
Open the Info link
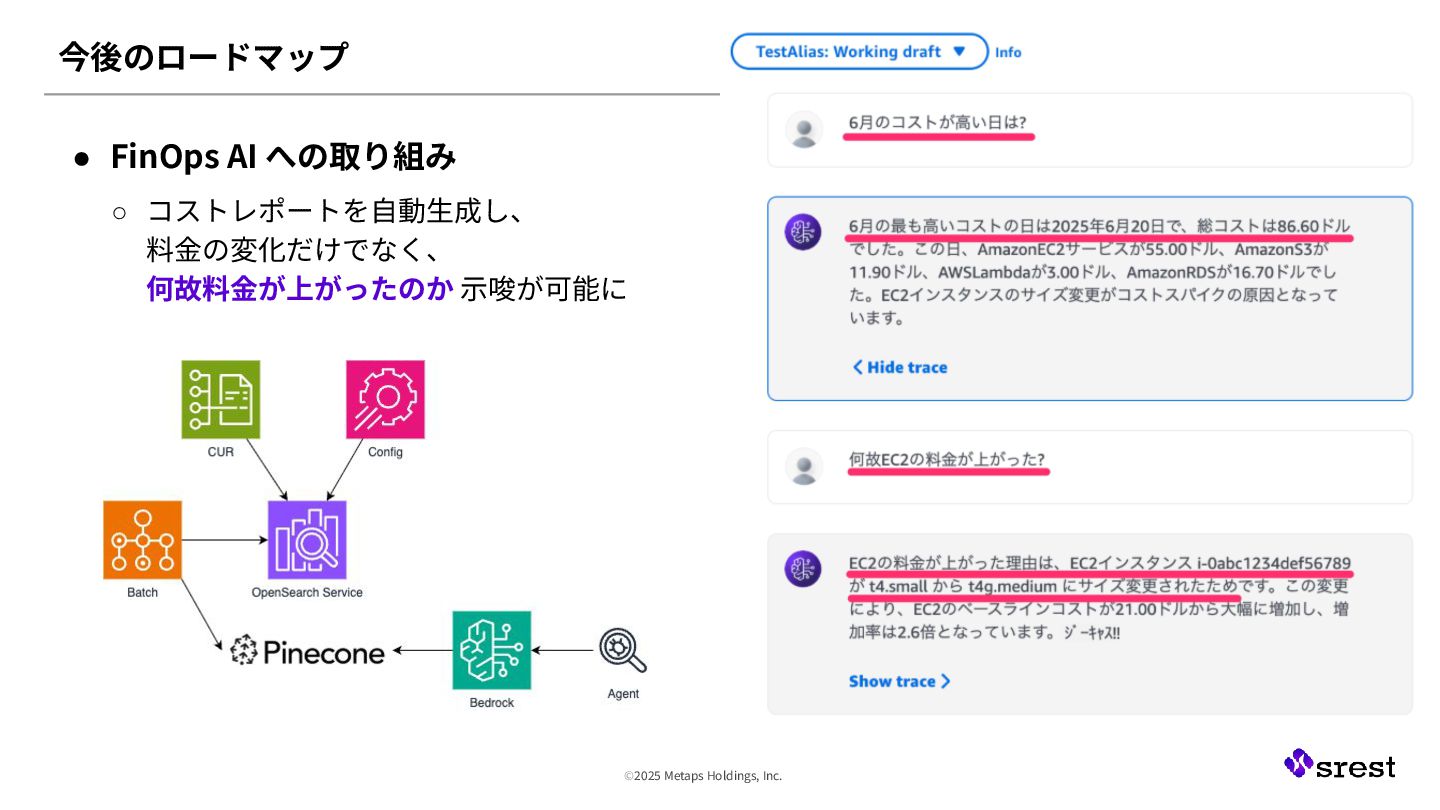point(1008,52)
